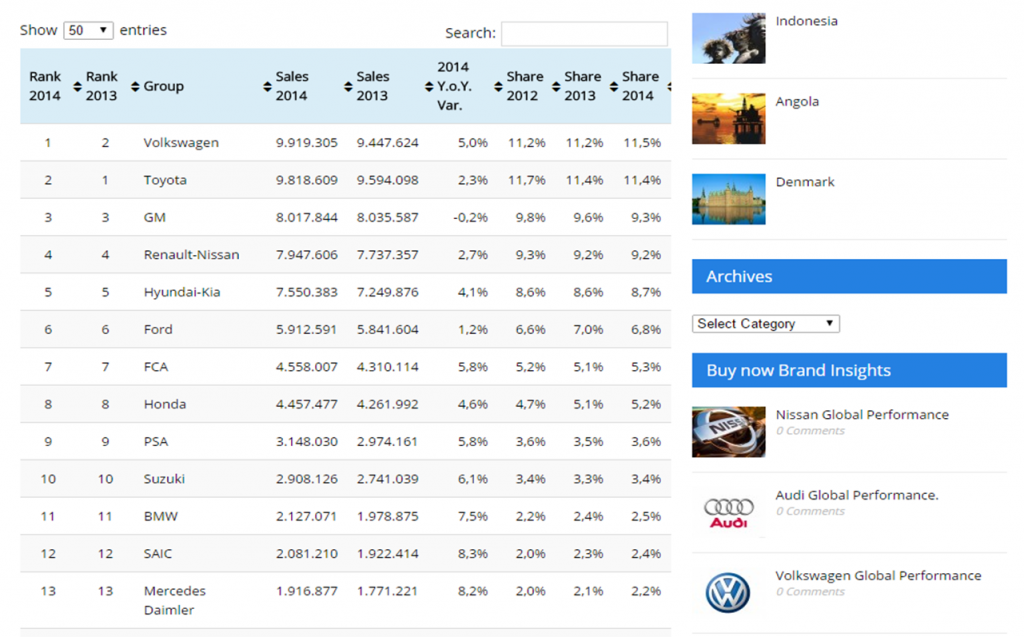Click 0 Comments under Nissan Global Performance

coord(810,431)
